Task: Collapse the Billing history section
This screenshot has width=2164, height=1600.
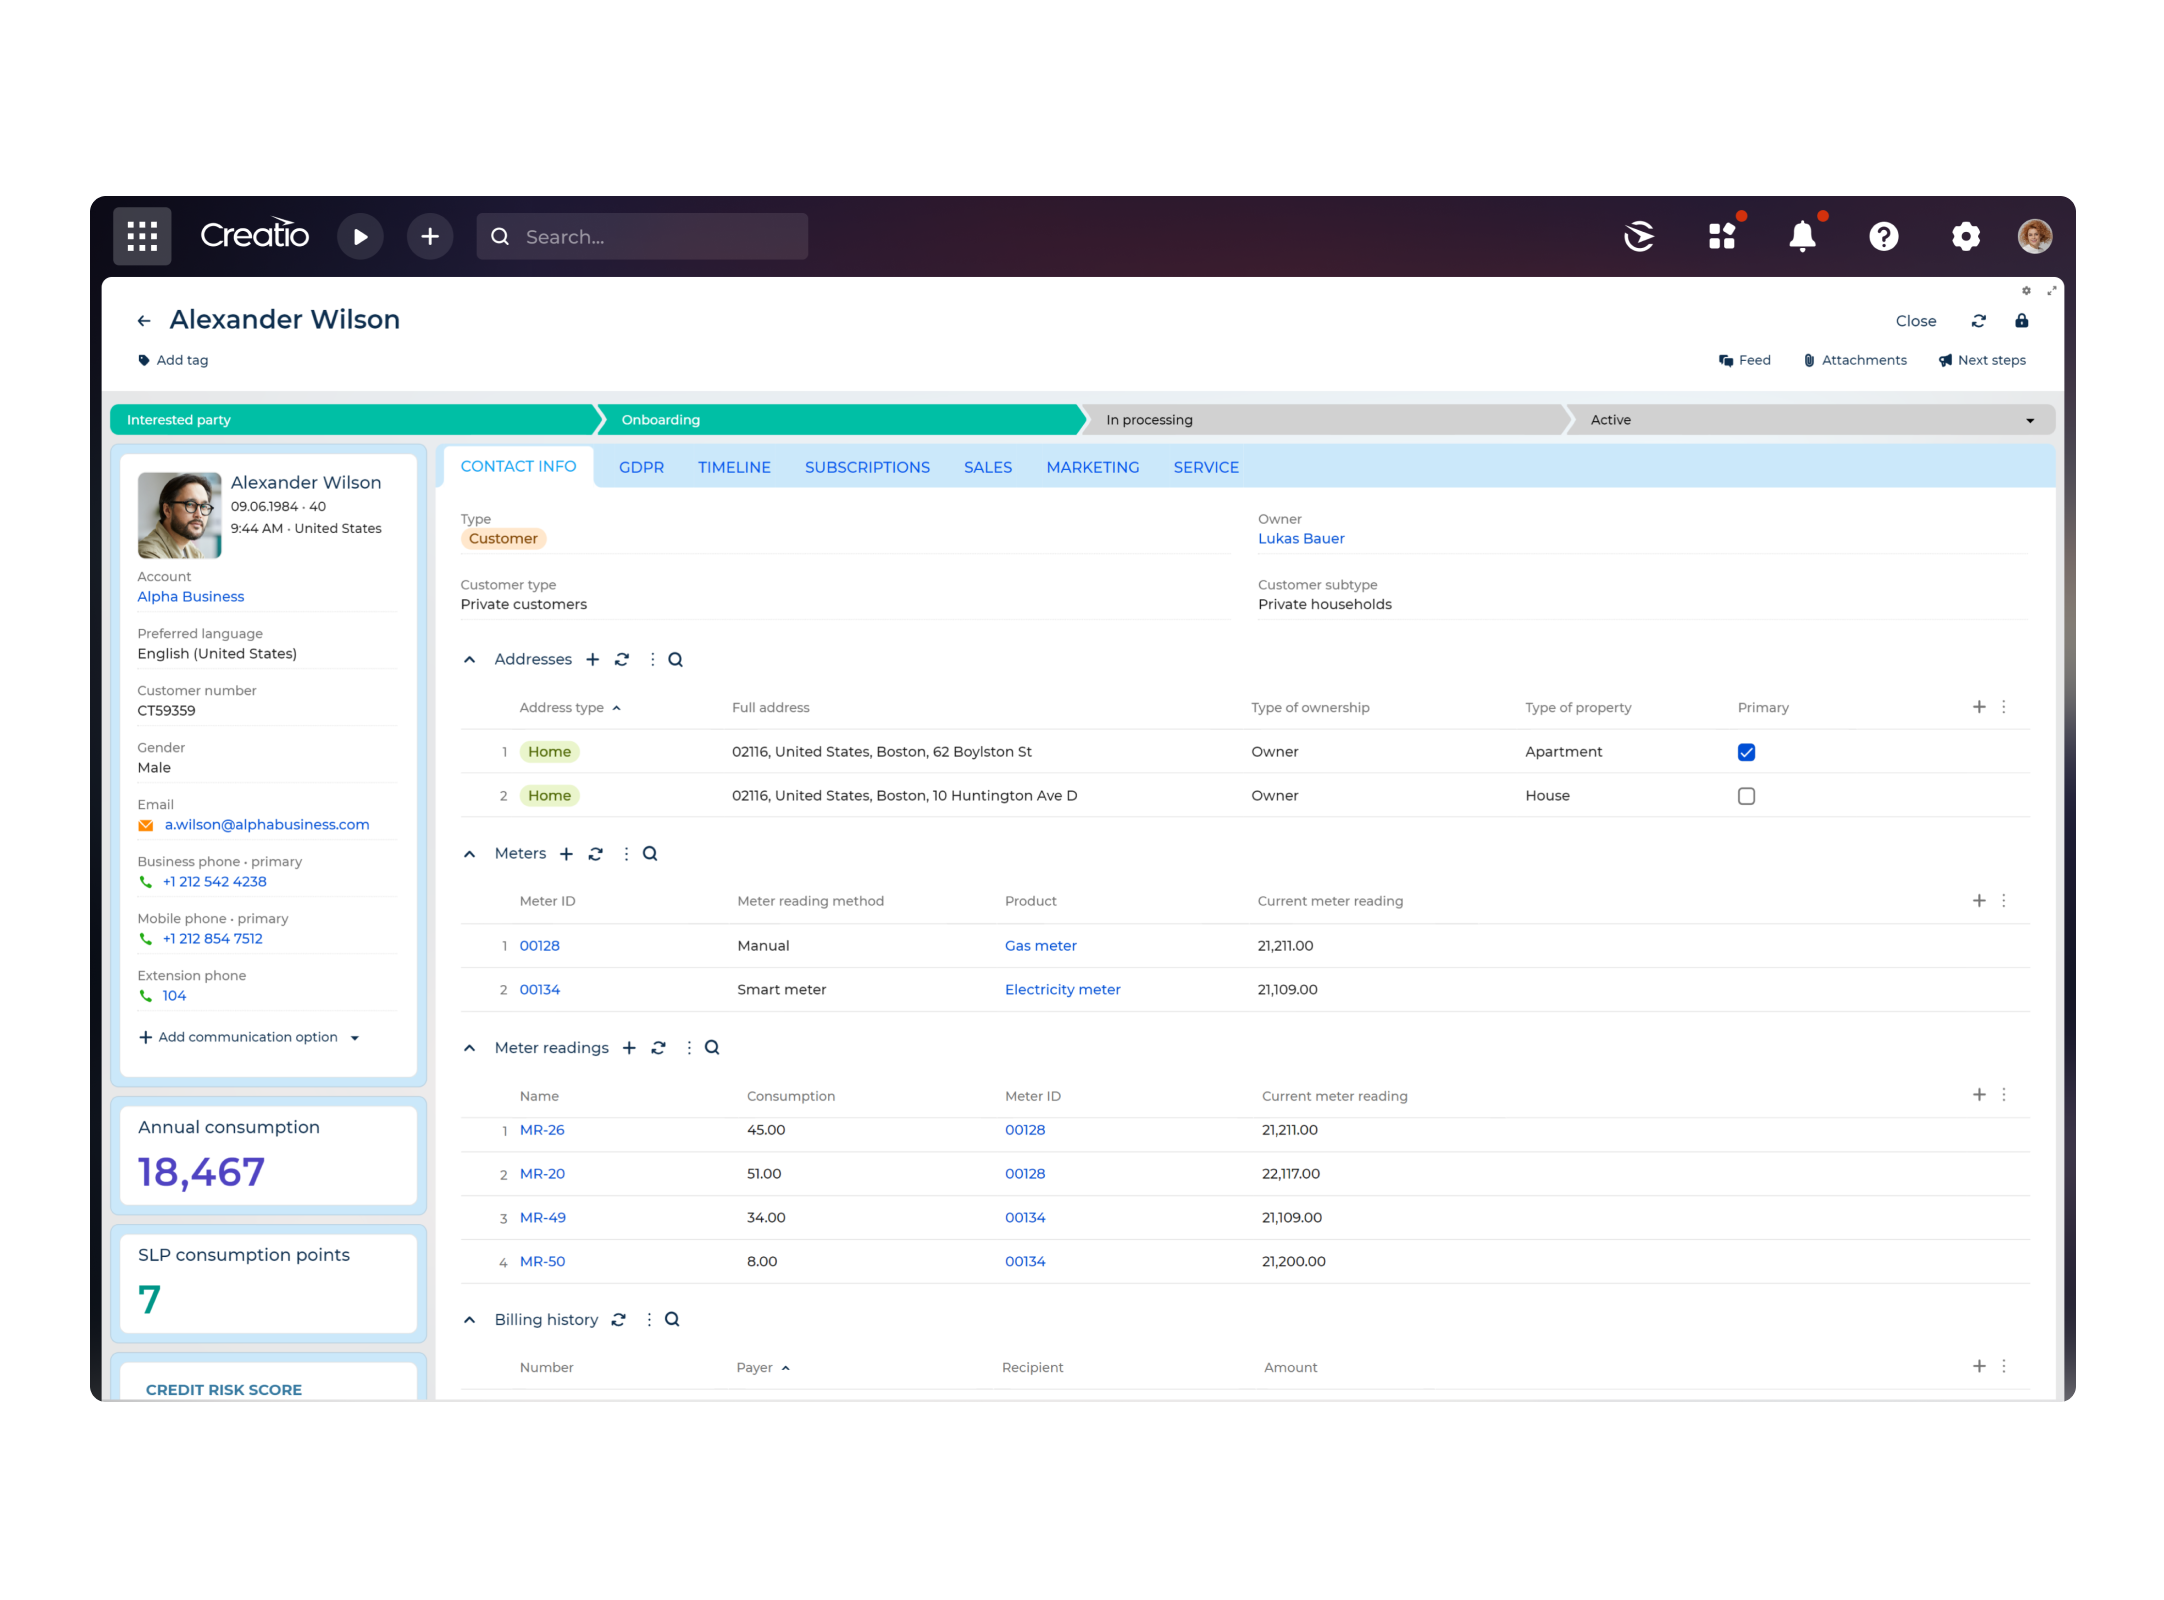Action: (469, 1319)
